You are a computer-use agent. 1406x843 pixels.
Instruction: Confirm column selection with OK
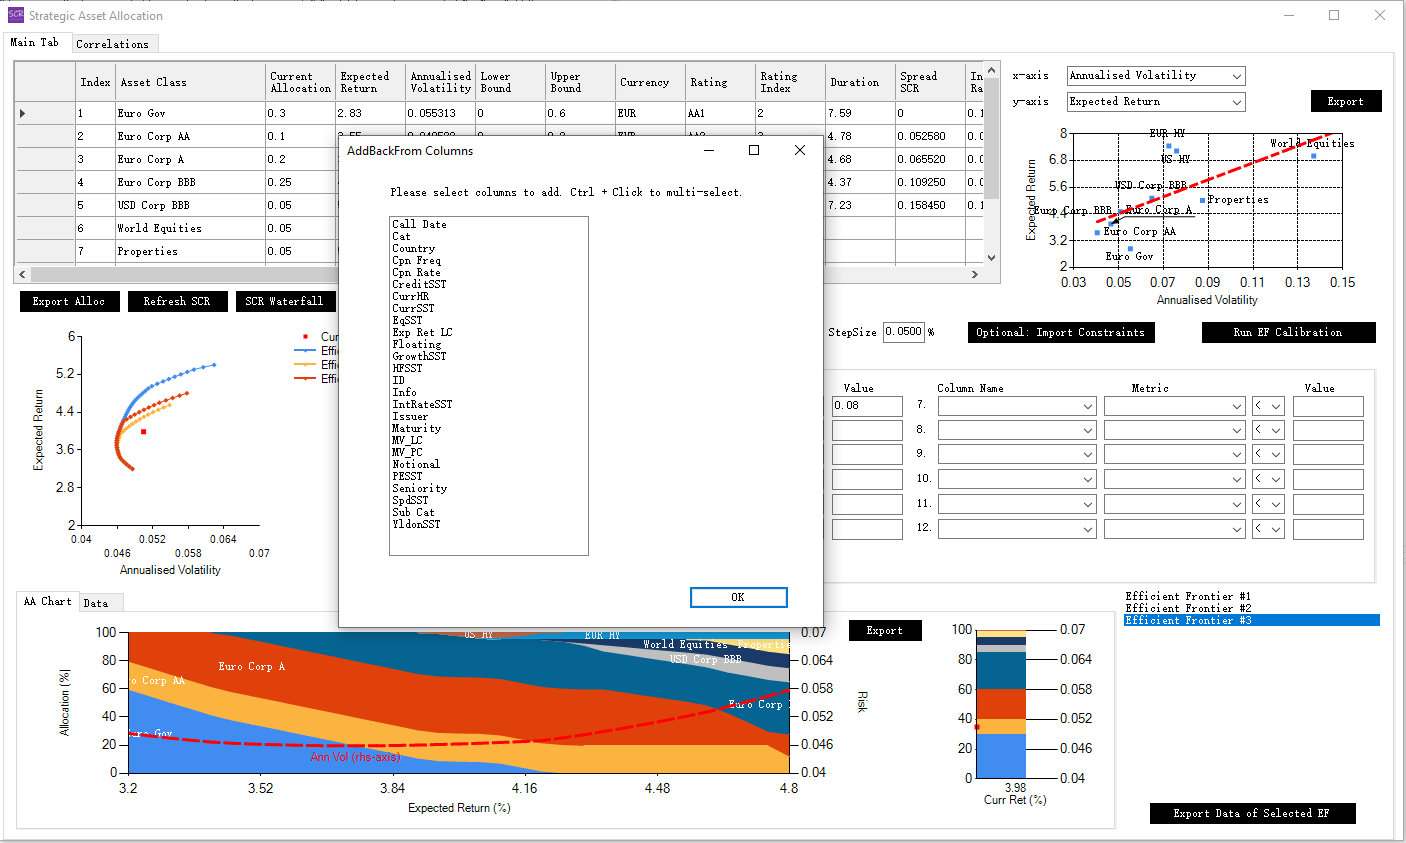tap(738, 597)
